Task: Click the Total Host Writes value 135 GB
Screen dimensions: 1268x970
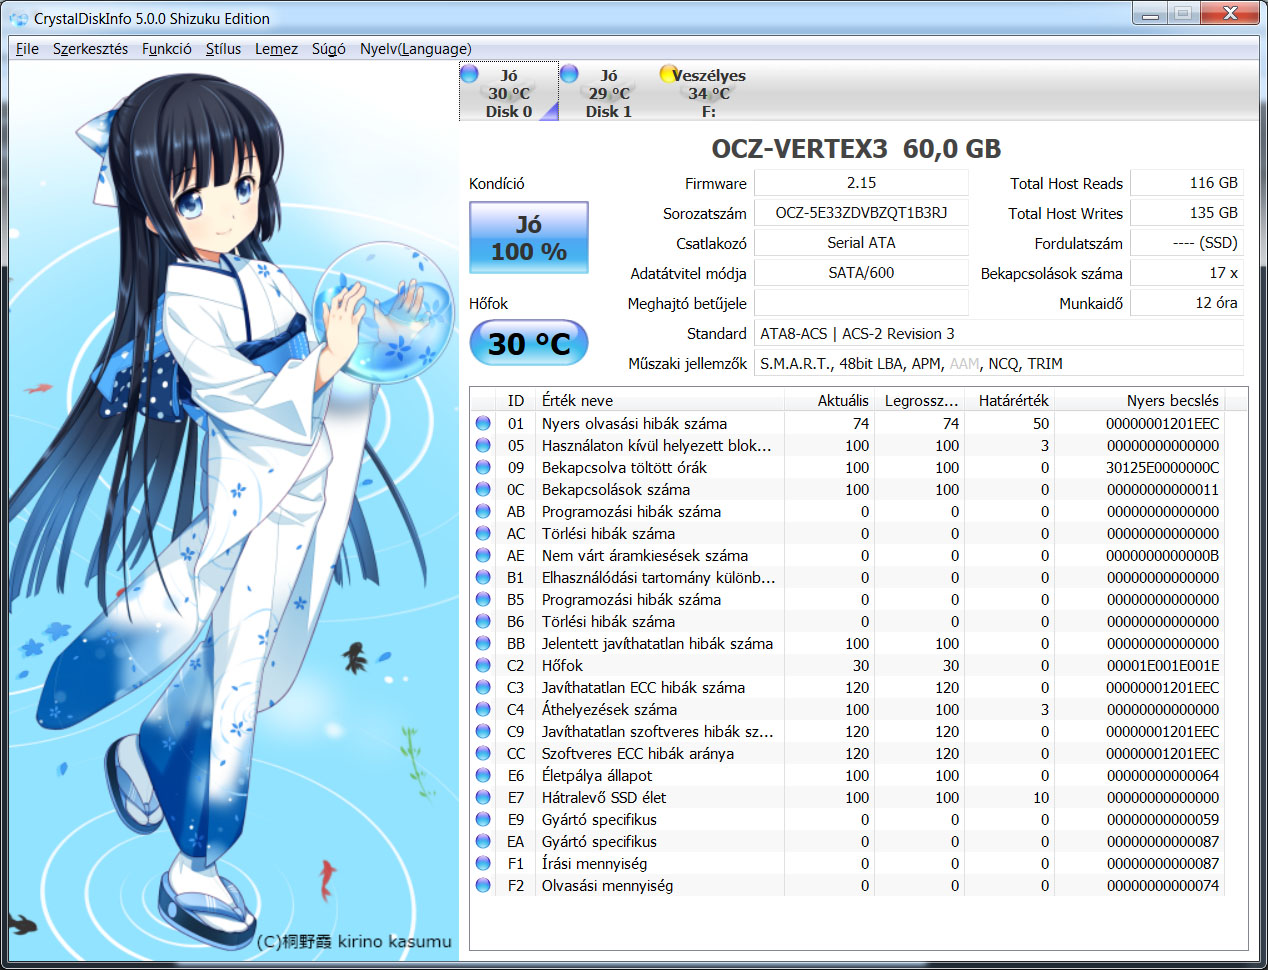Action: (1187, 213)
